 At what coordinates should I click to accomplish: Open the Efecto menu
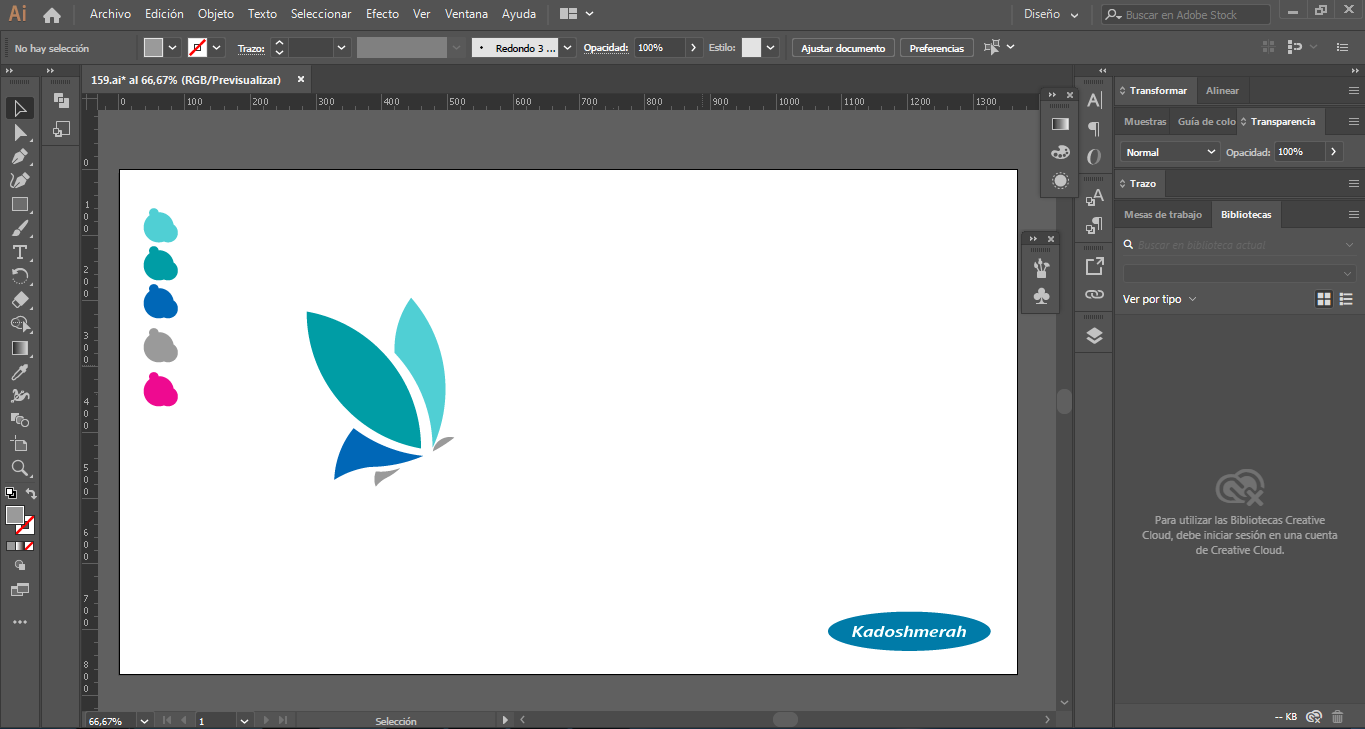point(382,14)
